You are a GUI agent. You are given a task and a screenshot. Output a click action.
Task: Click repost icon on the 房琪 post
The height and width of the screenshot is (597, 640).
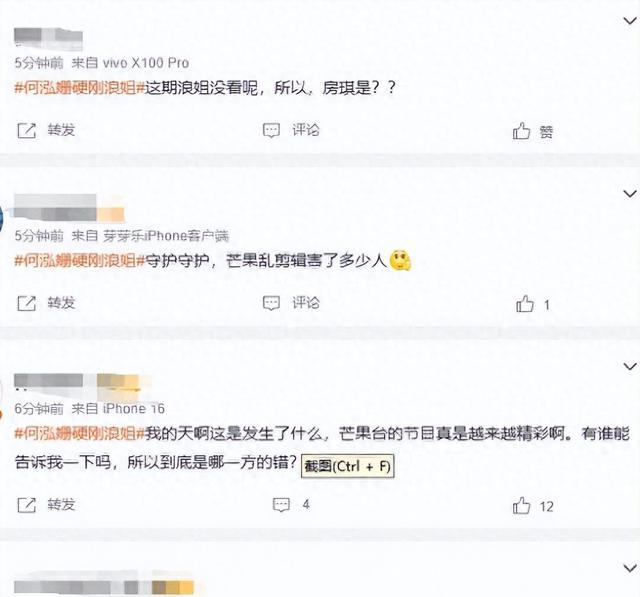[27, 131]
